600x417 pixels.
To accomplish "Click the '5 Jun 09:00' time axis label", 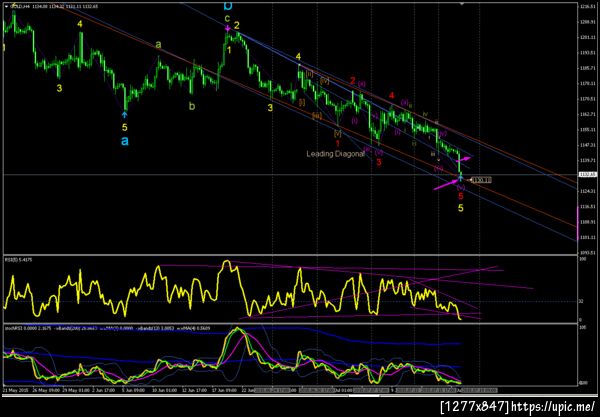I will click(134, 391).
